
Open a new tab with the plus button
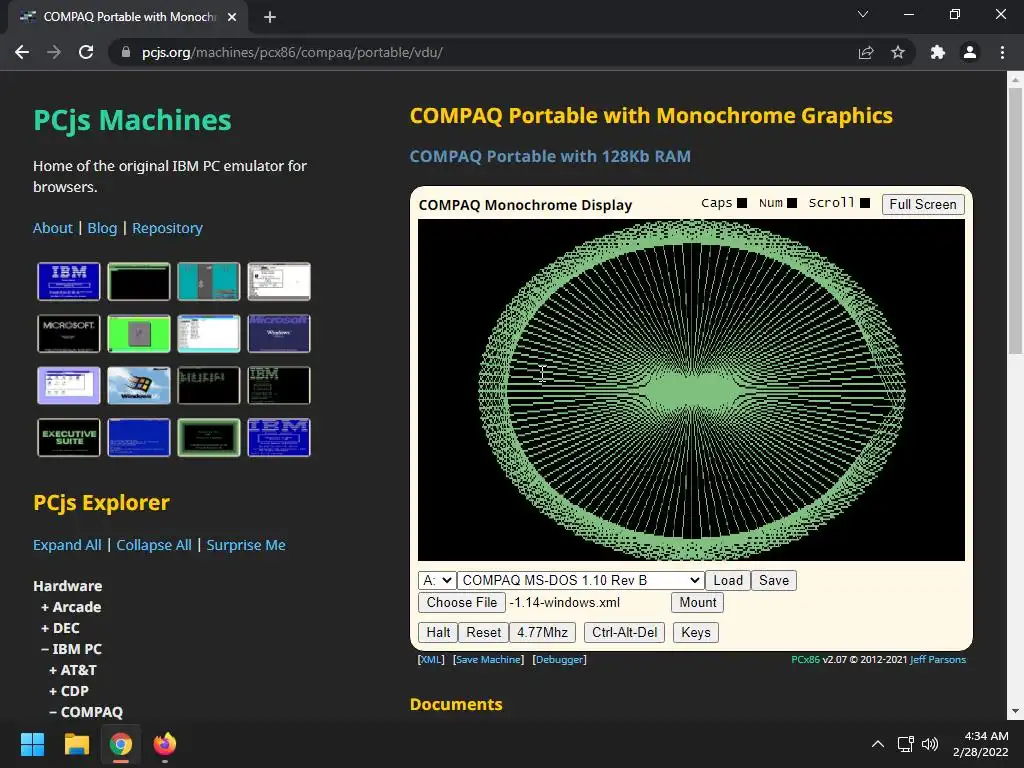pos(270,17)
